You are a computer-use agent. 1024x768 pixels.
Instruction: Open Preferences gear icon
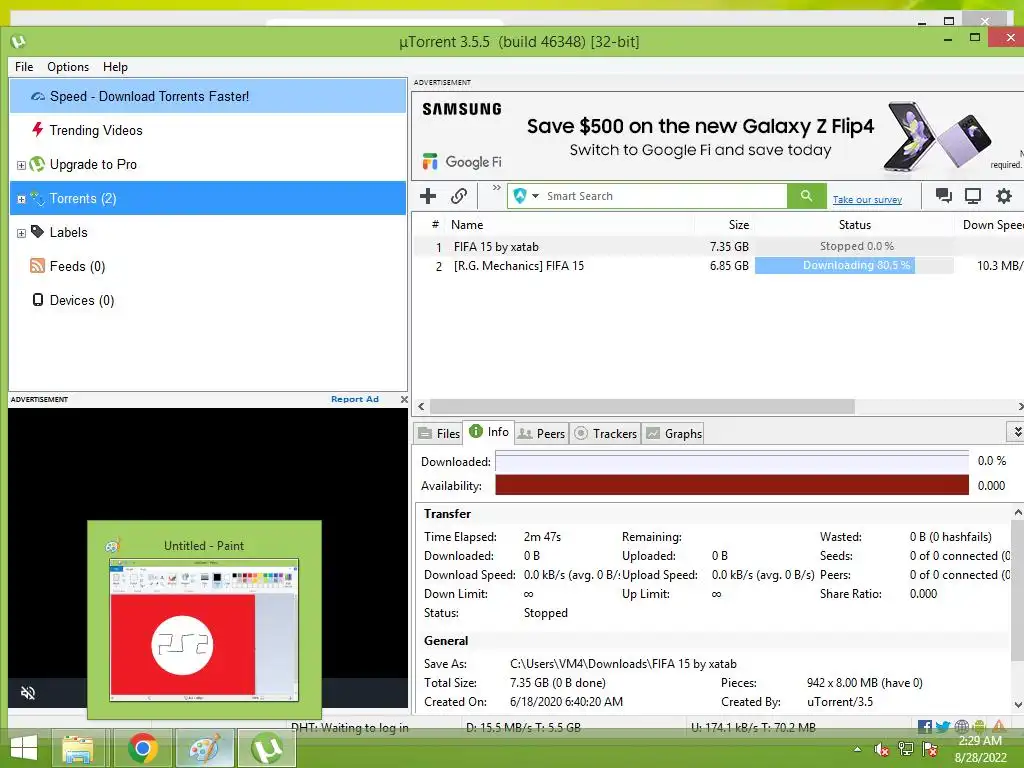click(1004, 196)
